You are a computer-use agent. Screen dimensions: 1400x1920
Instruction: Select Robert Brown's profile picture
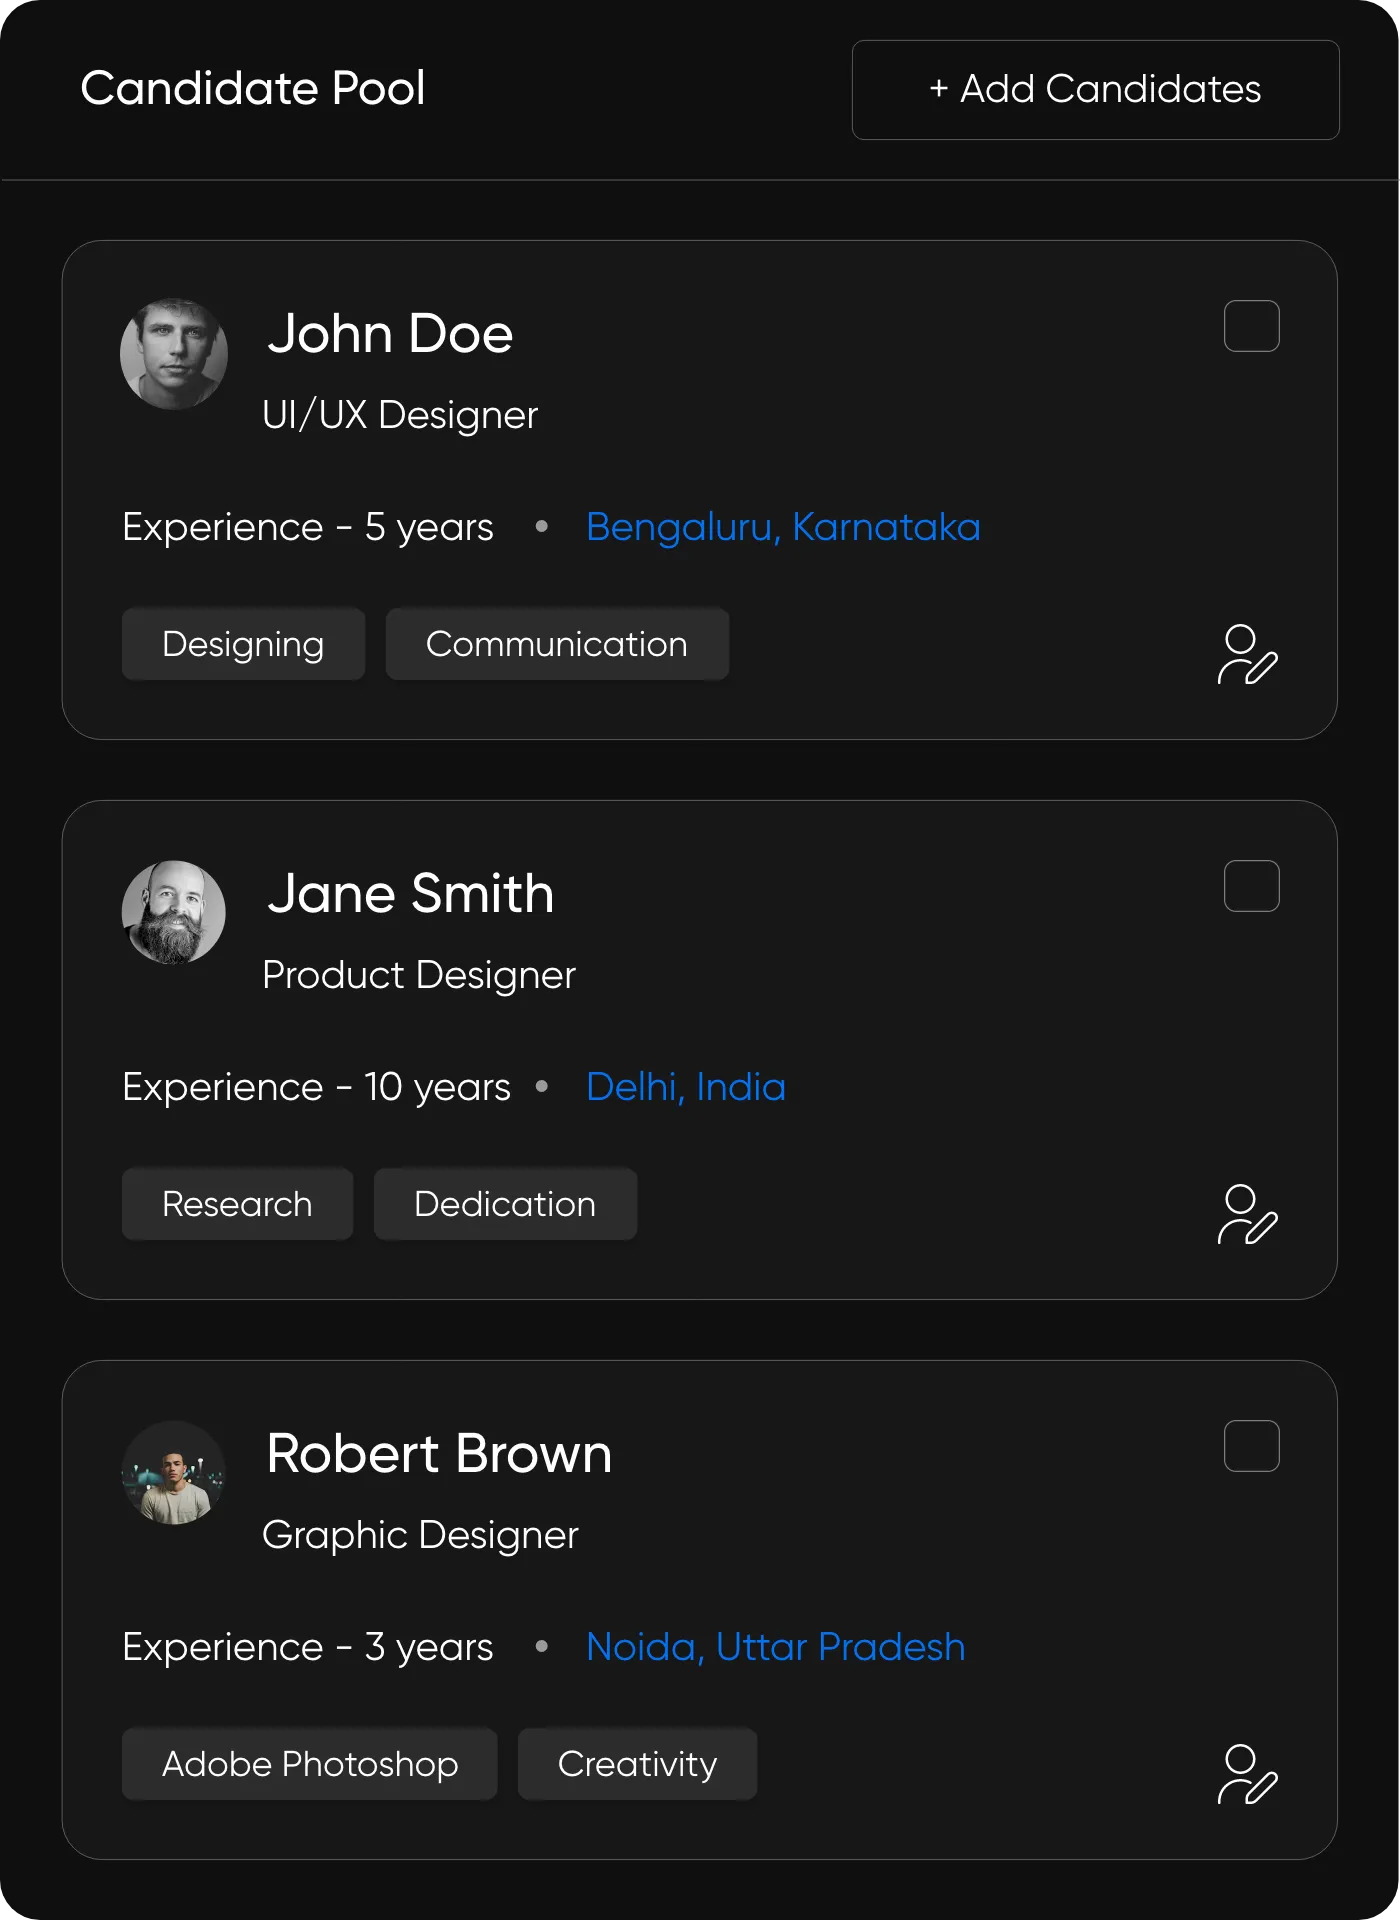[174, 1473]
